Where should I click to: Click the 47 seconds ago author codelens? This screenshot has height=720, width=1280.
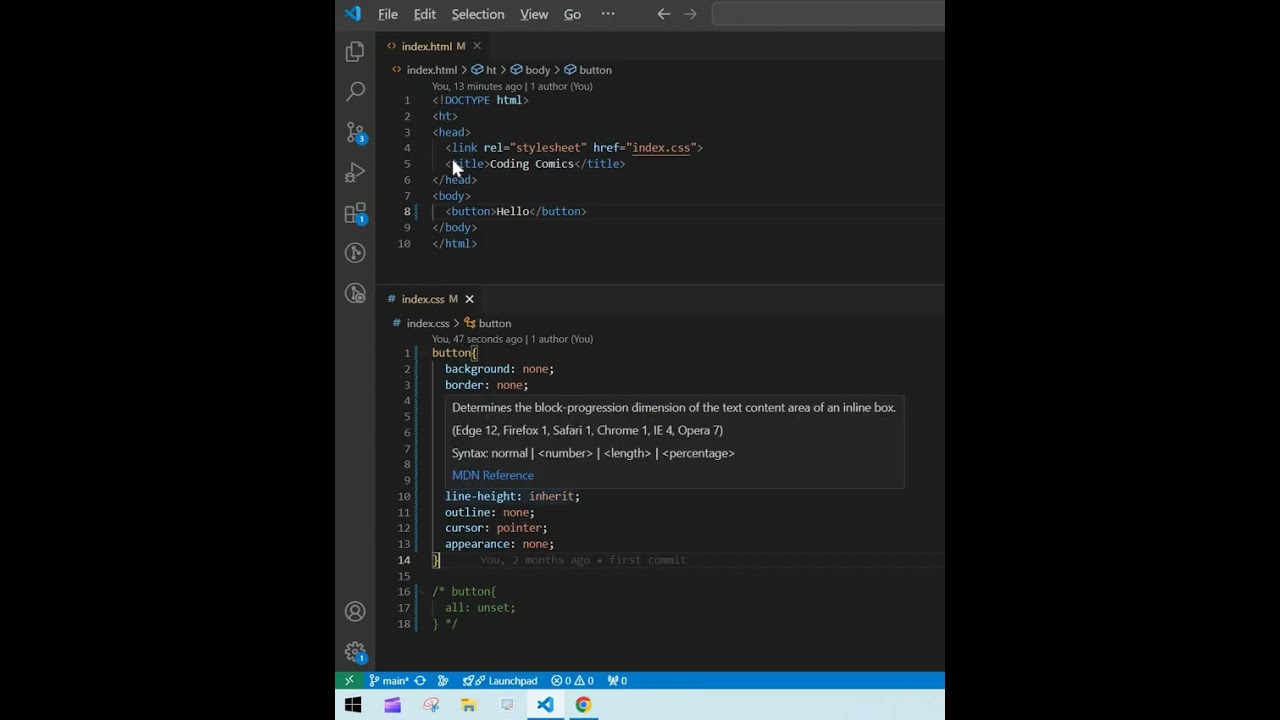[512, 339]
